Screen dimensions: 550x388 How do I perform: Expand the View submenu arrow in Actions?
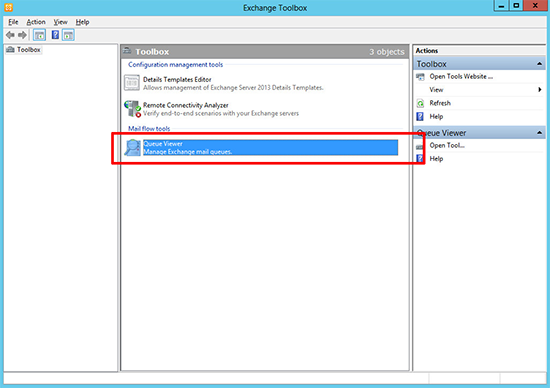(x=540, y=90)
